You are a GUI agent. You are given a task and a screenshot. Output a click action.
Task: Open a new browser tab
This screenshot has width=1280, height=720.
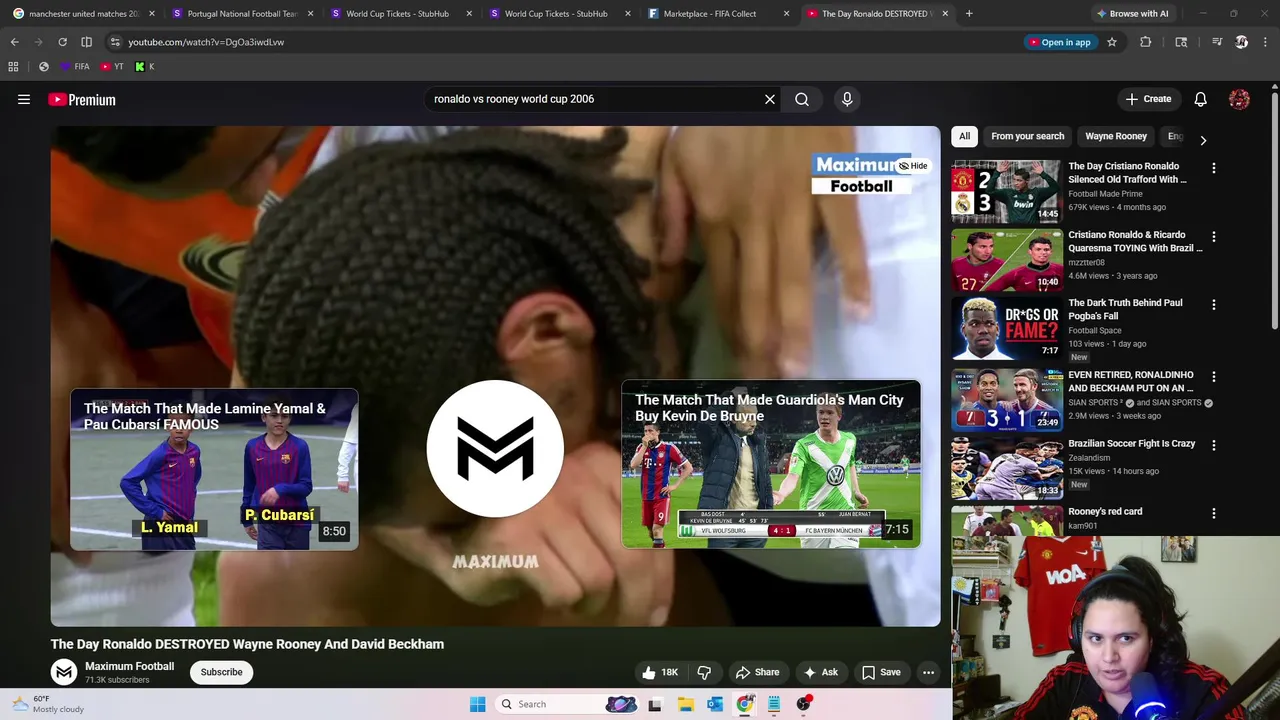[x=969, y=14]
